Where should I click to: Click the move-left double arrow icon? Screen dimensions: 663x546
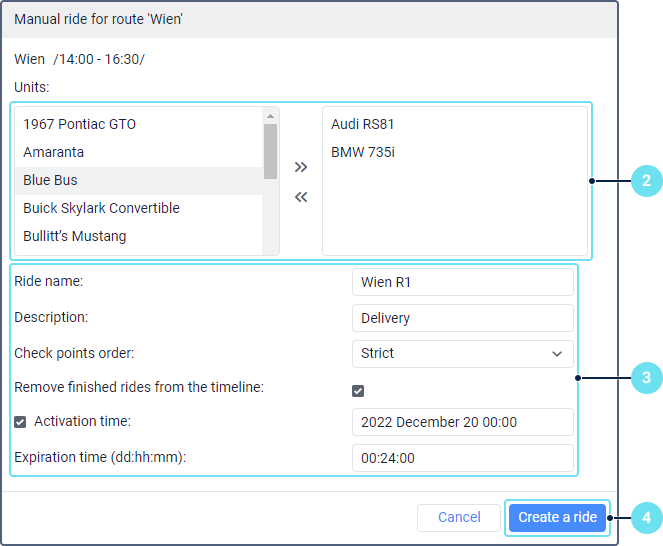click(301, 197)
